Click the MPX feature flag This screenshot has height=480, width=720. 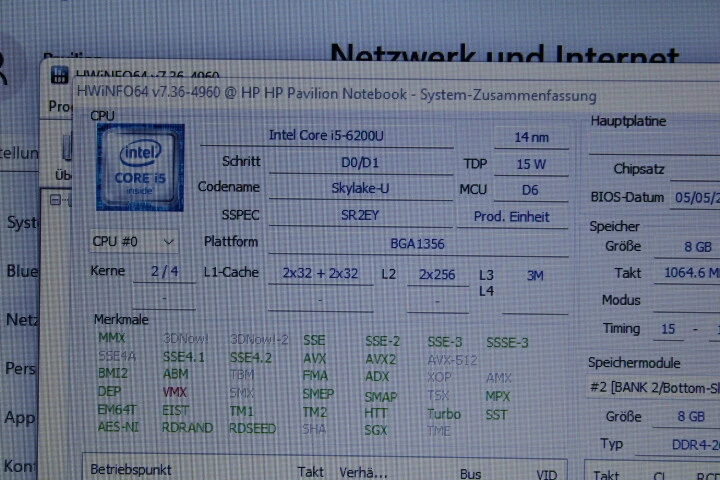tap(498, 396)
